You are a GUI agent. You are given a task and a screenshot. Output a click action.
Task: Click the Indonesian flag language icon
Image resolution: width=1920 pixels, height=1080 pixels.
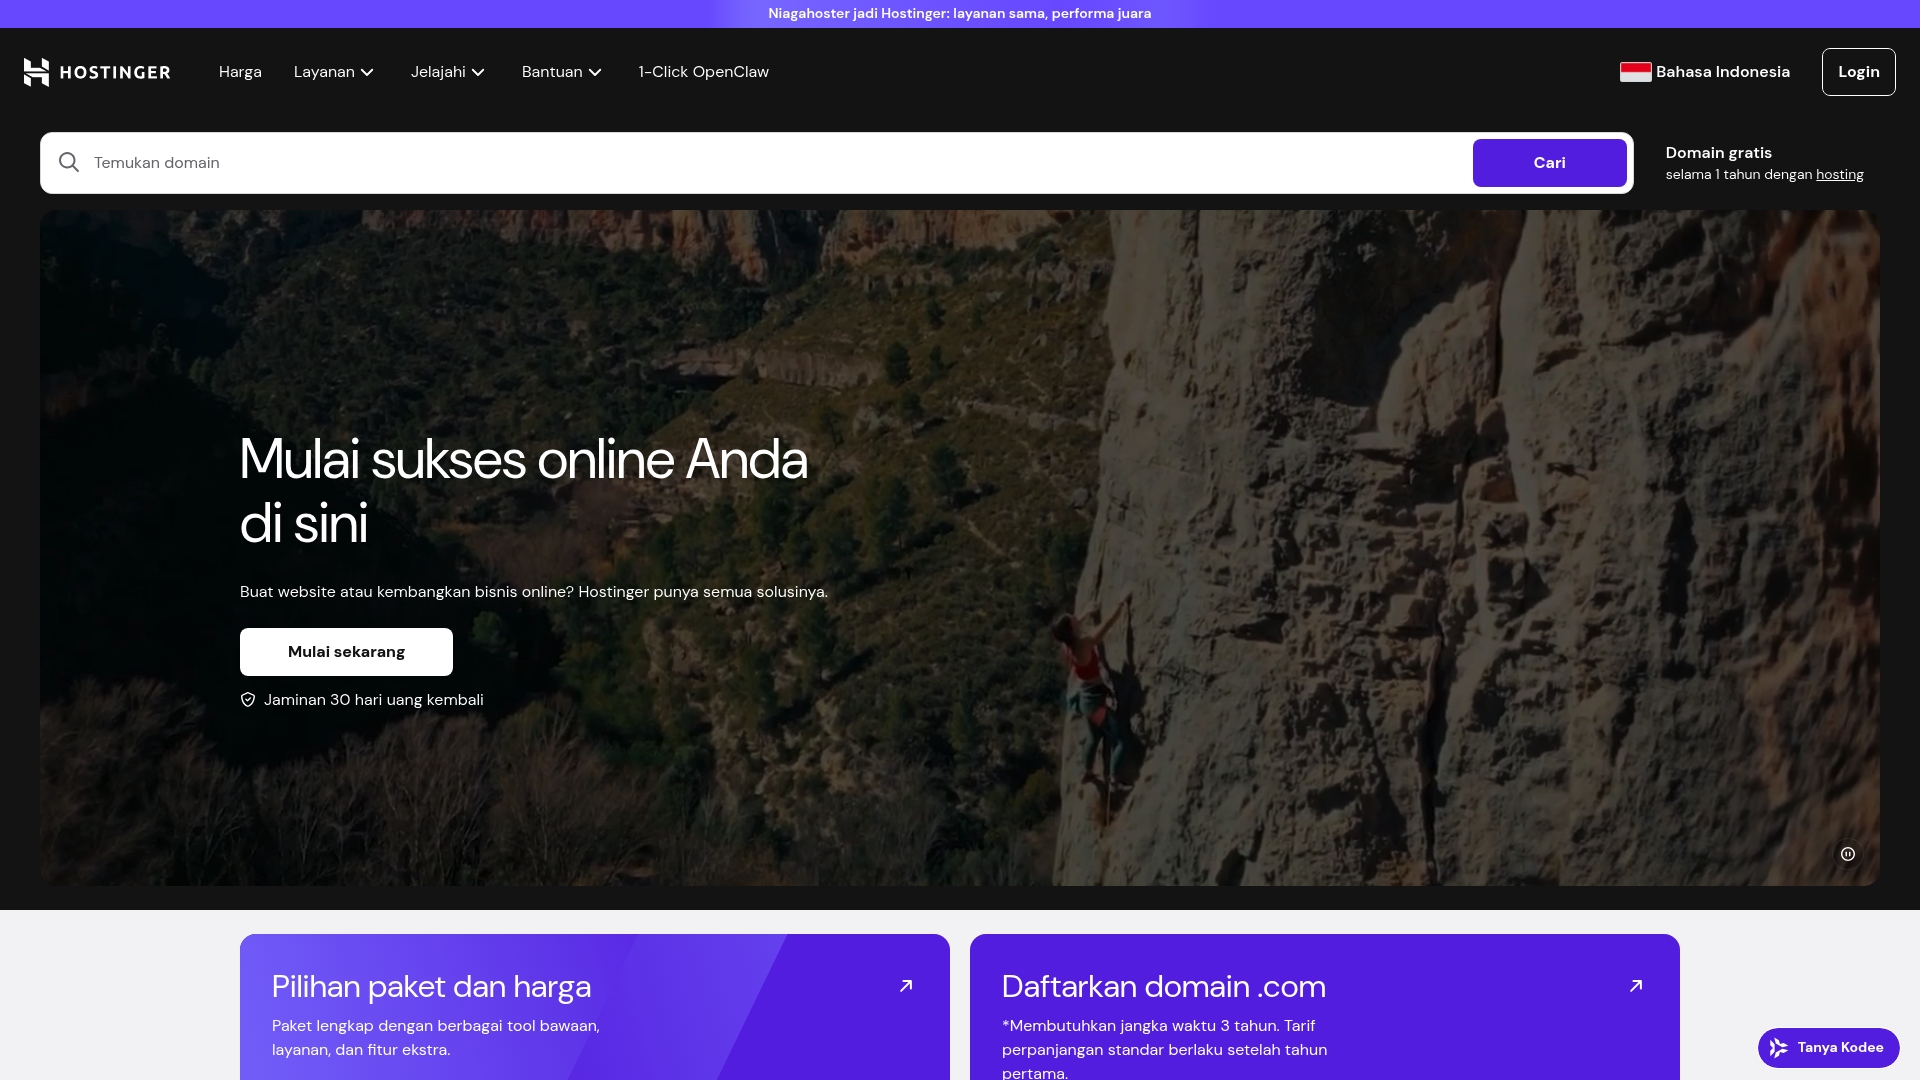point(1635,72)
